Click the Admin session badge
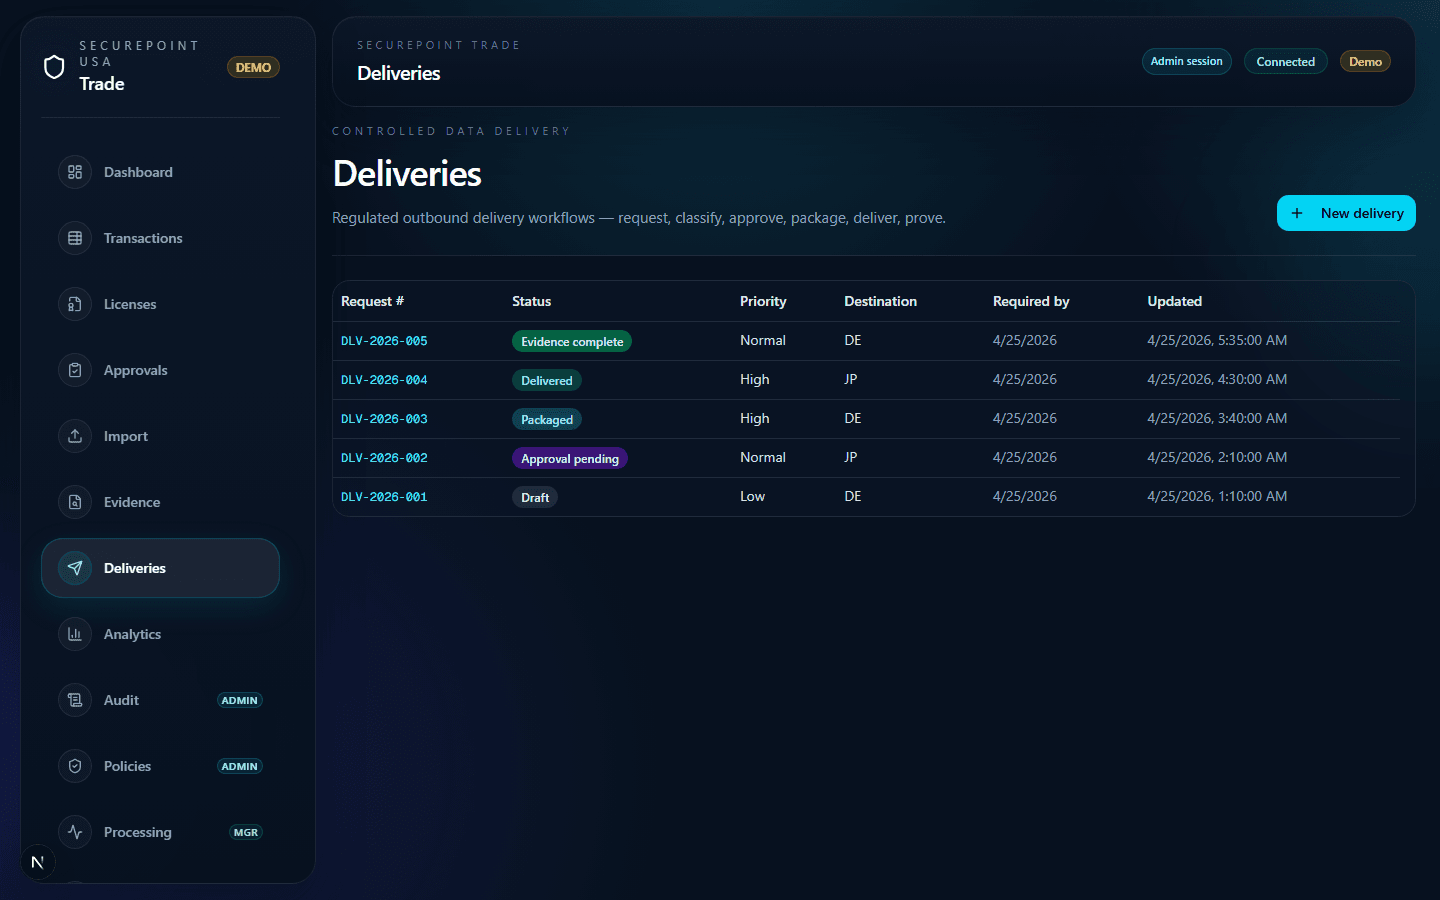This screenshot has height=900, width=1440. [x=1186, y=61]
